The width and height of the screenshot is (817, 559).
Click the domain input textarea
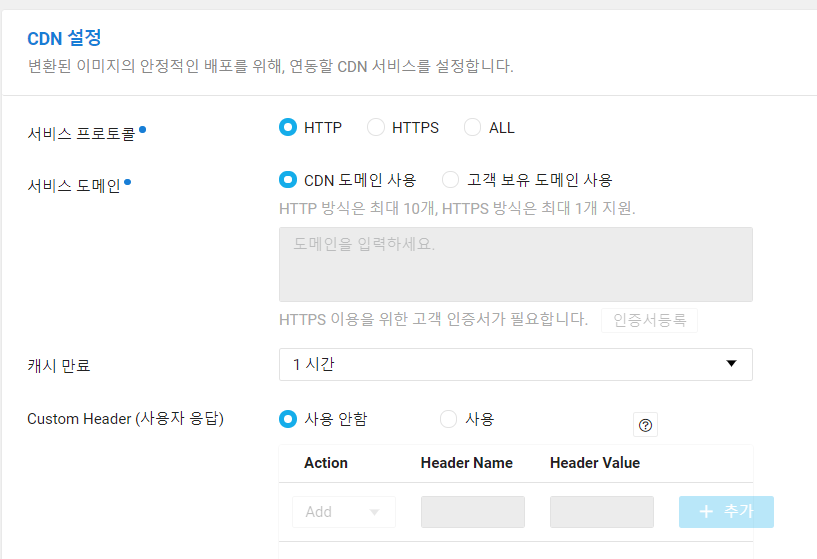tap(516, 264)
